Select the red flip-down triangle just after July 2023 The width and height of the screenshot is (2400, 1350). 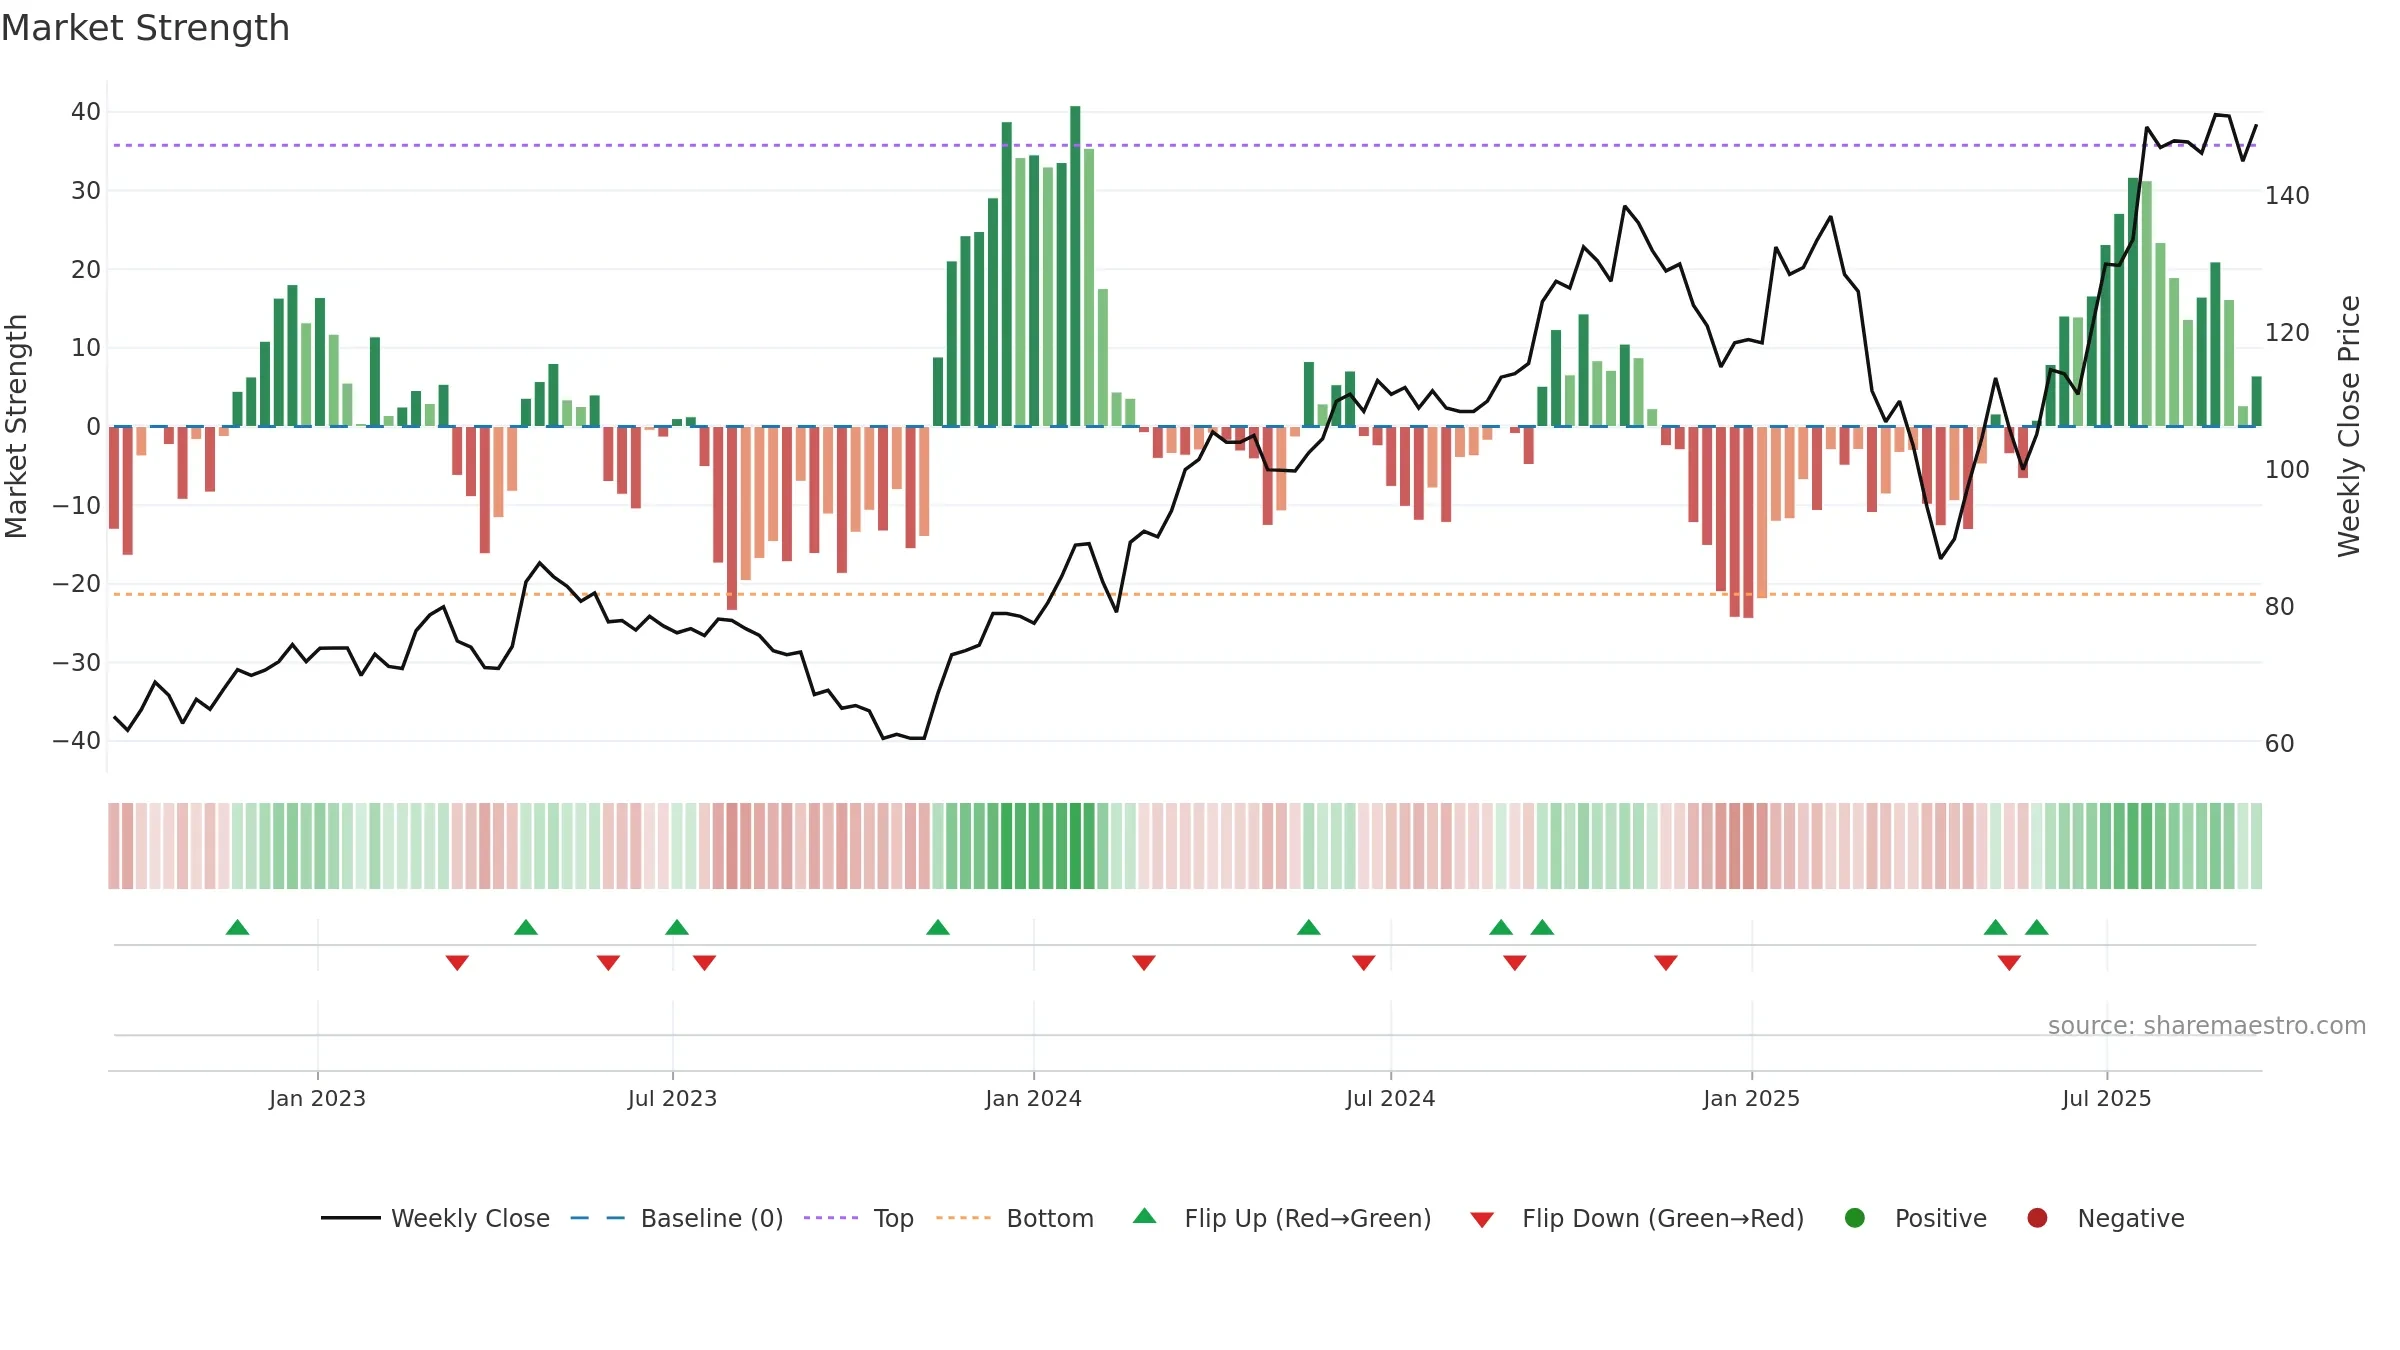point(704,962)
